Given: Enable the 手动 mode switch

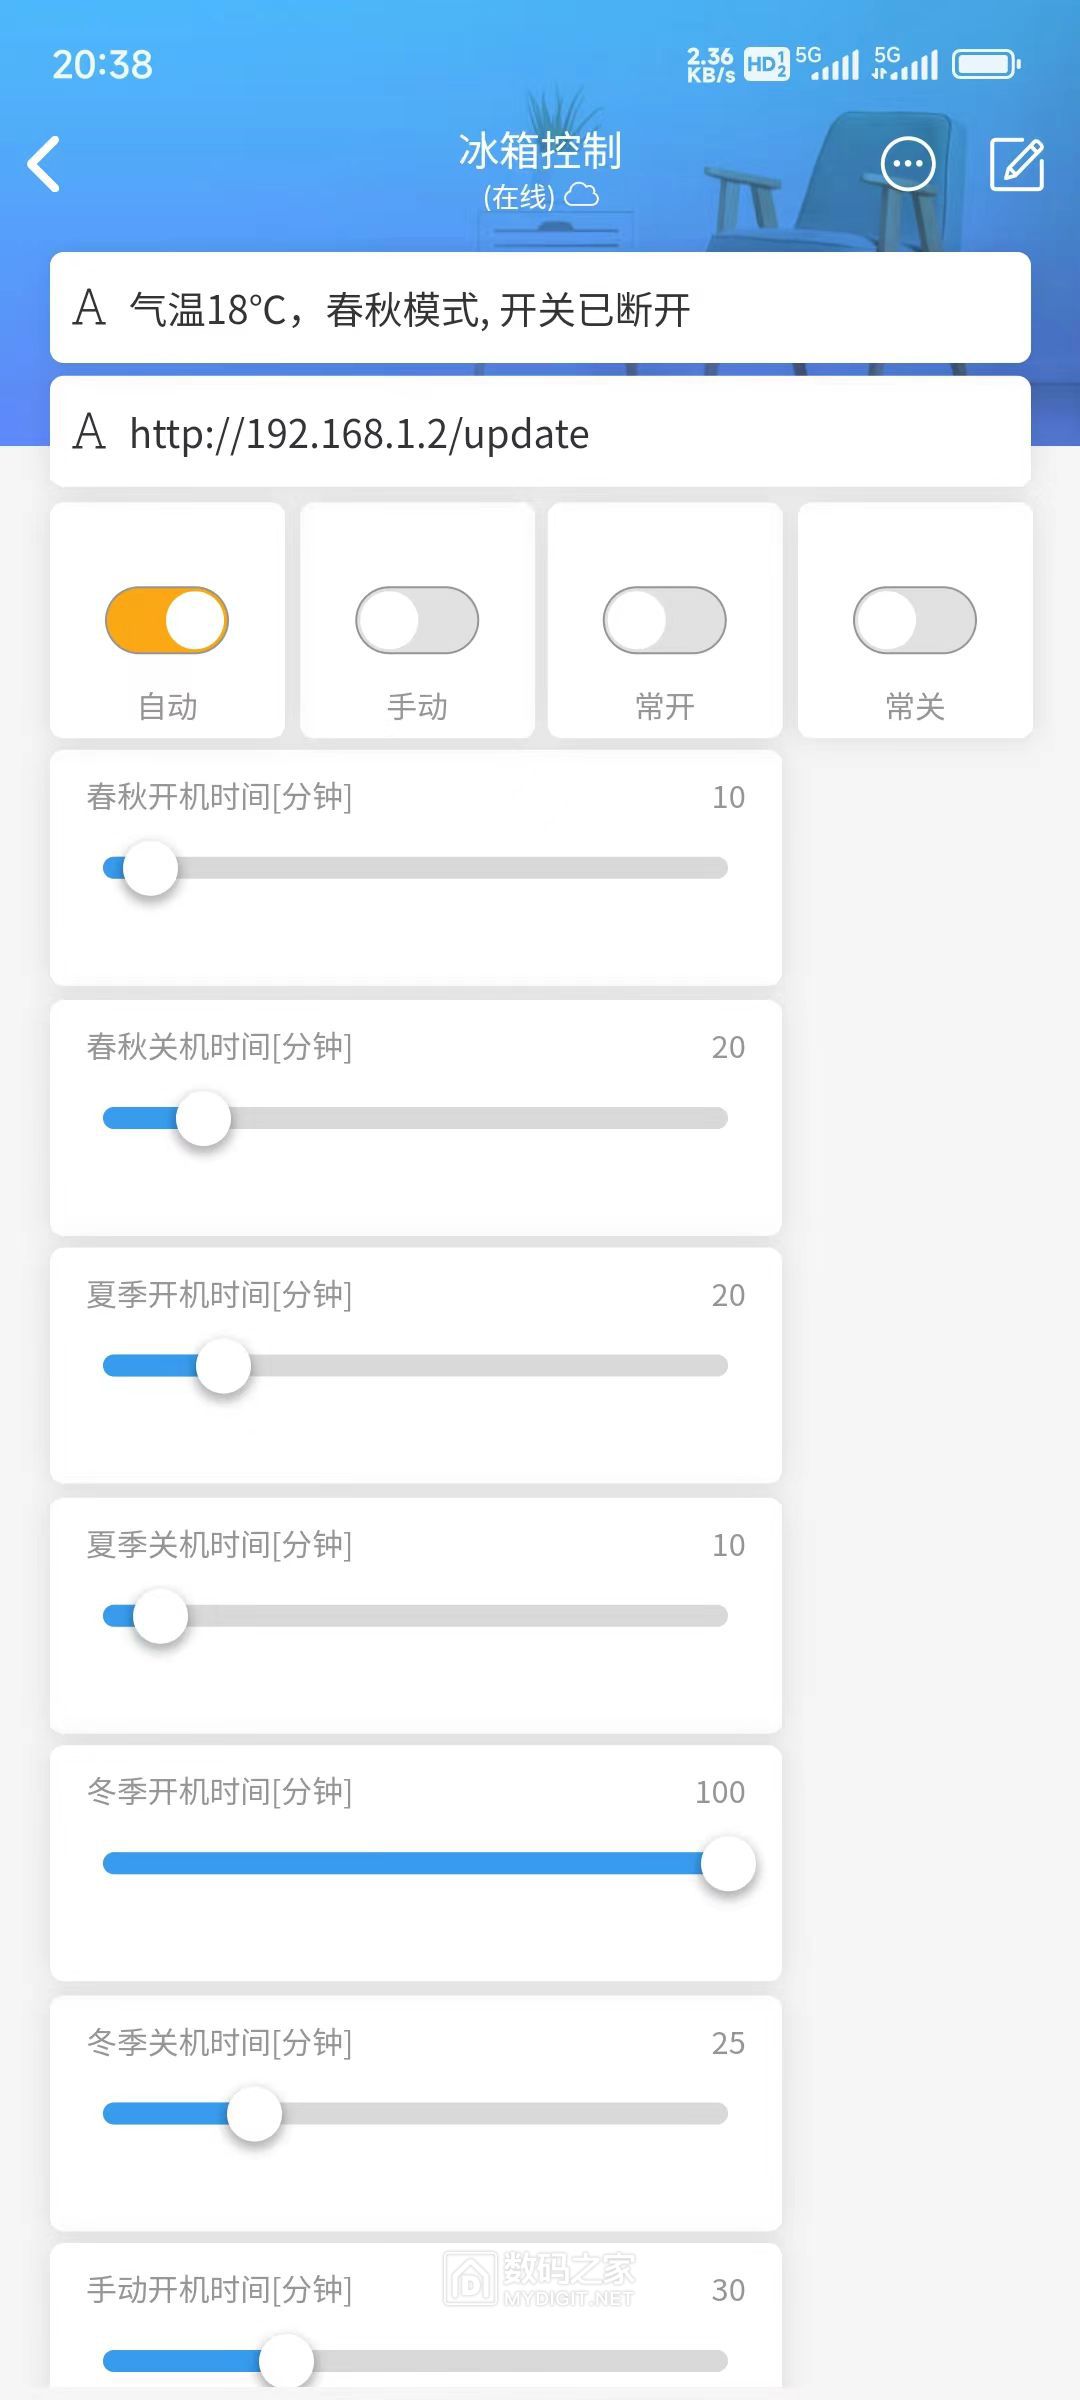Looking at the screenshot, I should (x=417, y=620).
